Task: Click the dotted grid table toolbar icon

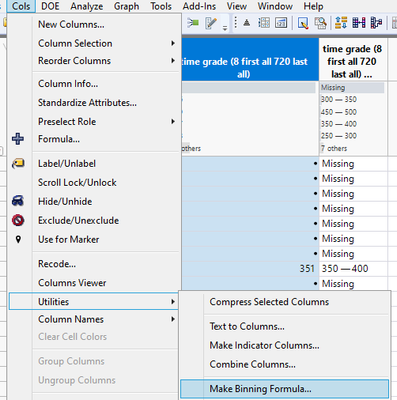Action: click(264, 23)
